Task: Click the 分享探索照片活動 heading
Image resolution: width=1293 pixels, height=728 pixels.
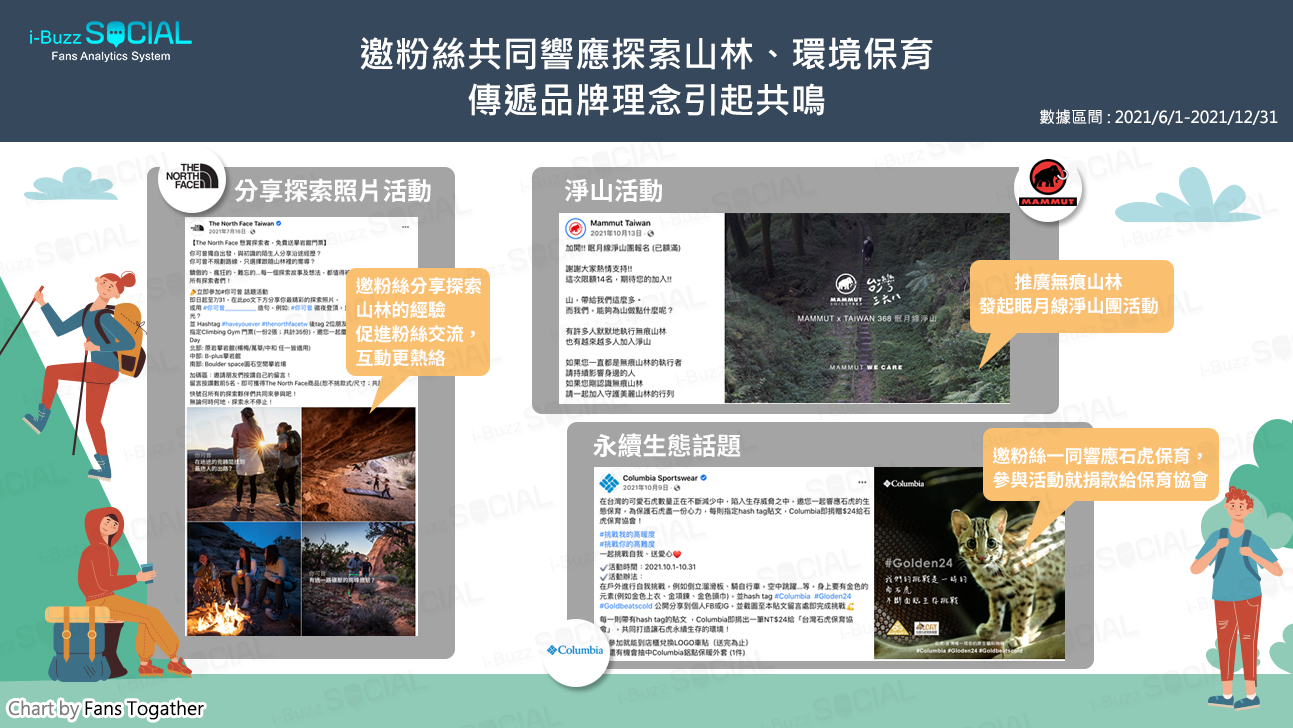Action: 333,190
